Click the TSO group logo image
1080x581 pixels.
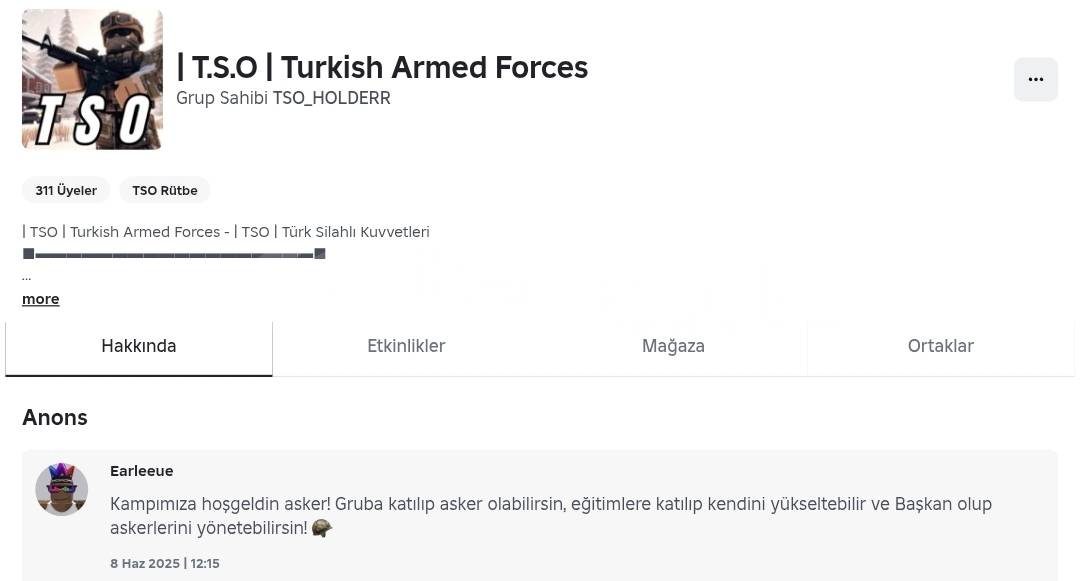point(92,79)
